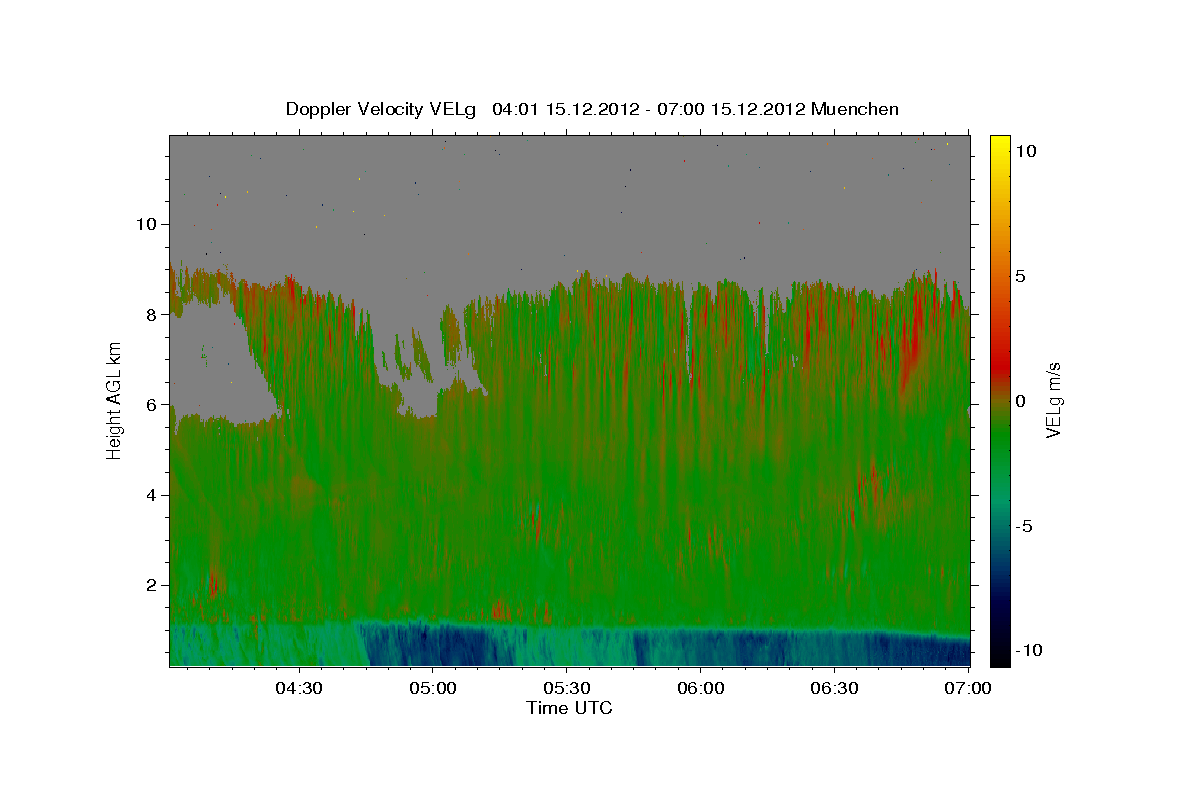Click the height axis label 8

[153, 314]
